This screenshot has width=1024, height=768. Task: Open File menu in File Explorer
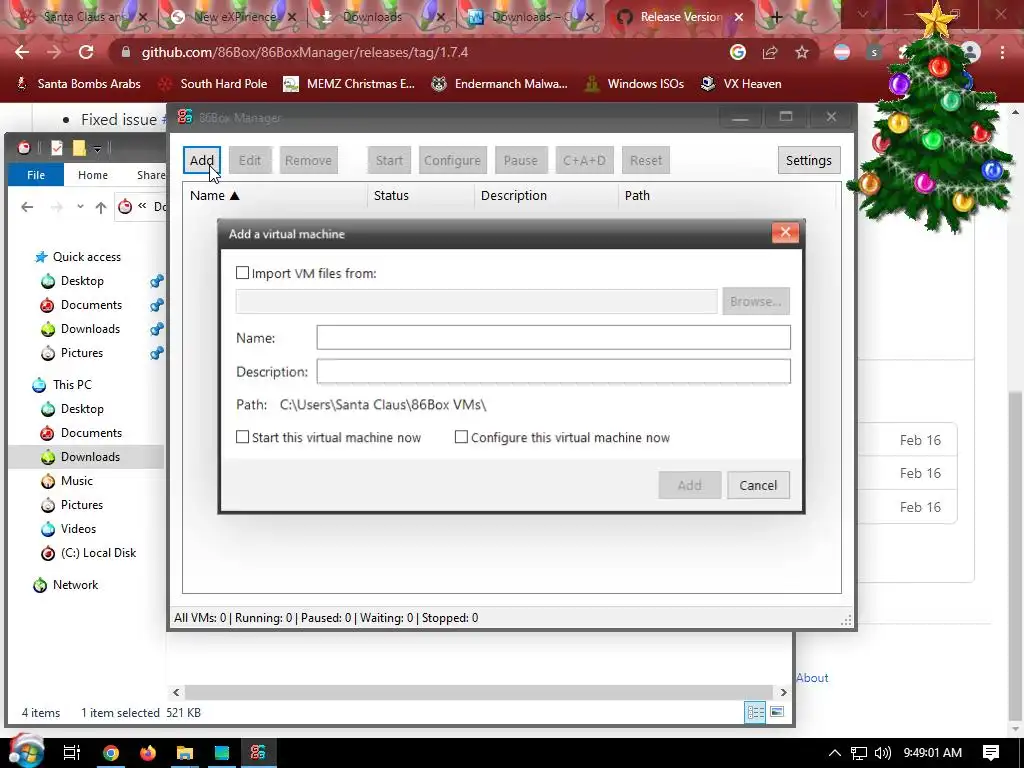[x=36, y=175]
